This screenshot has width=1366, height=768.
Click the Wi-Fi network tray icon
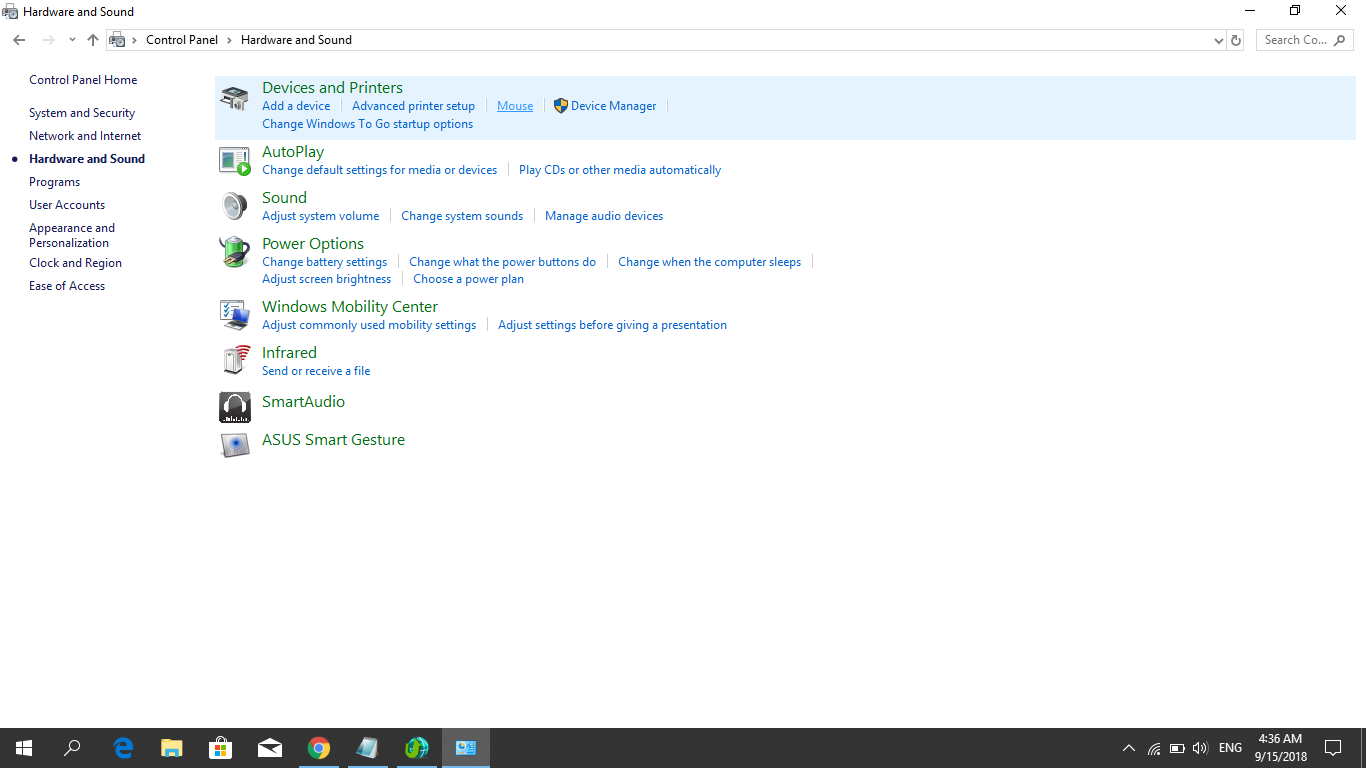pos(1154,748)
